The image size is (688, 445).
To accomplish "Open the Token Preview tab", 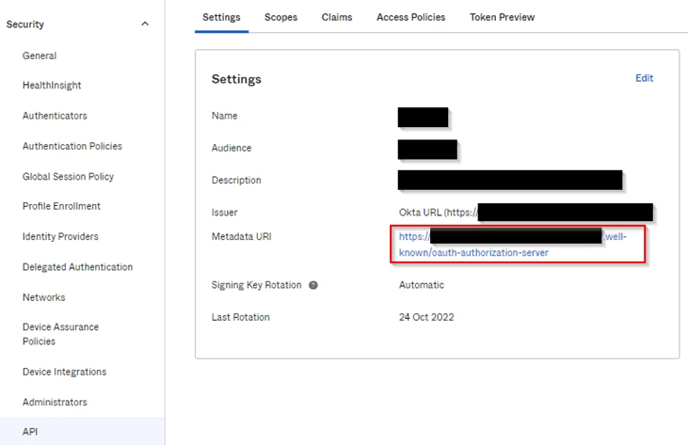I will pos(502,17).
